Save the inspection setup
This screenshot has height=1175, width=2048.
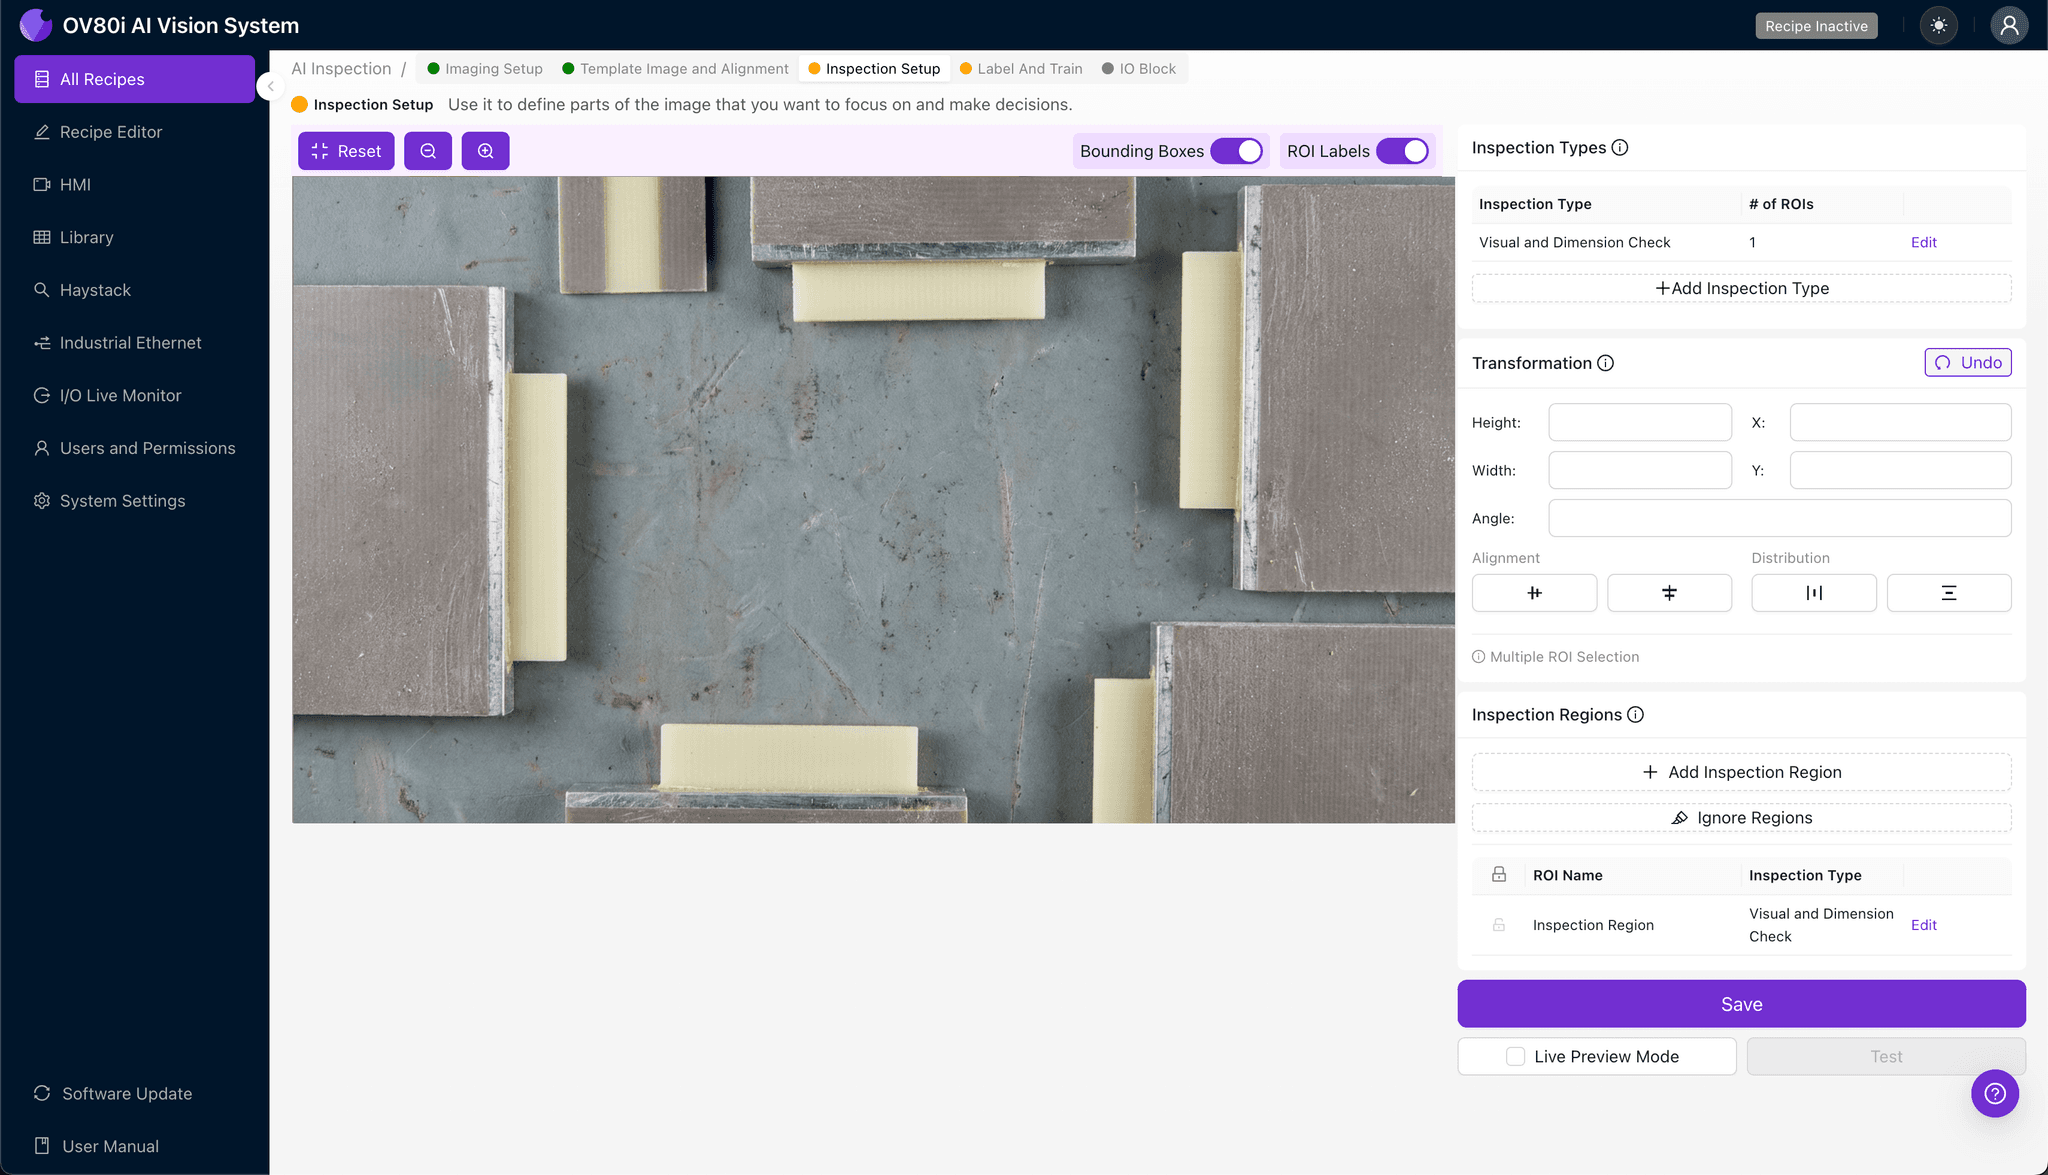pos(1741,1003)
